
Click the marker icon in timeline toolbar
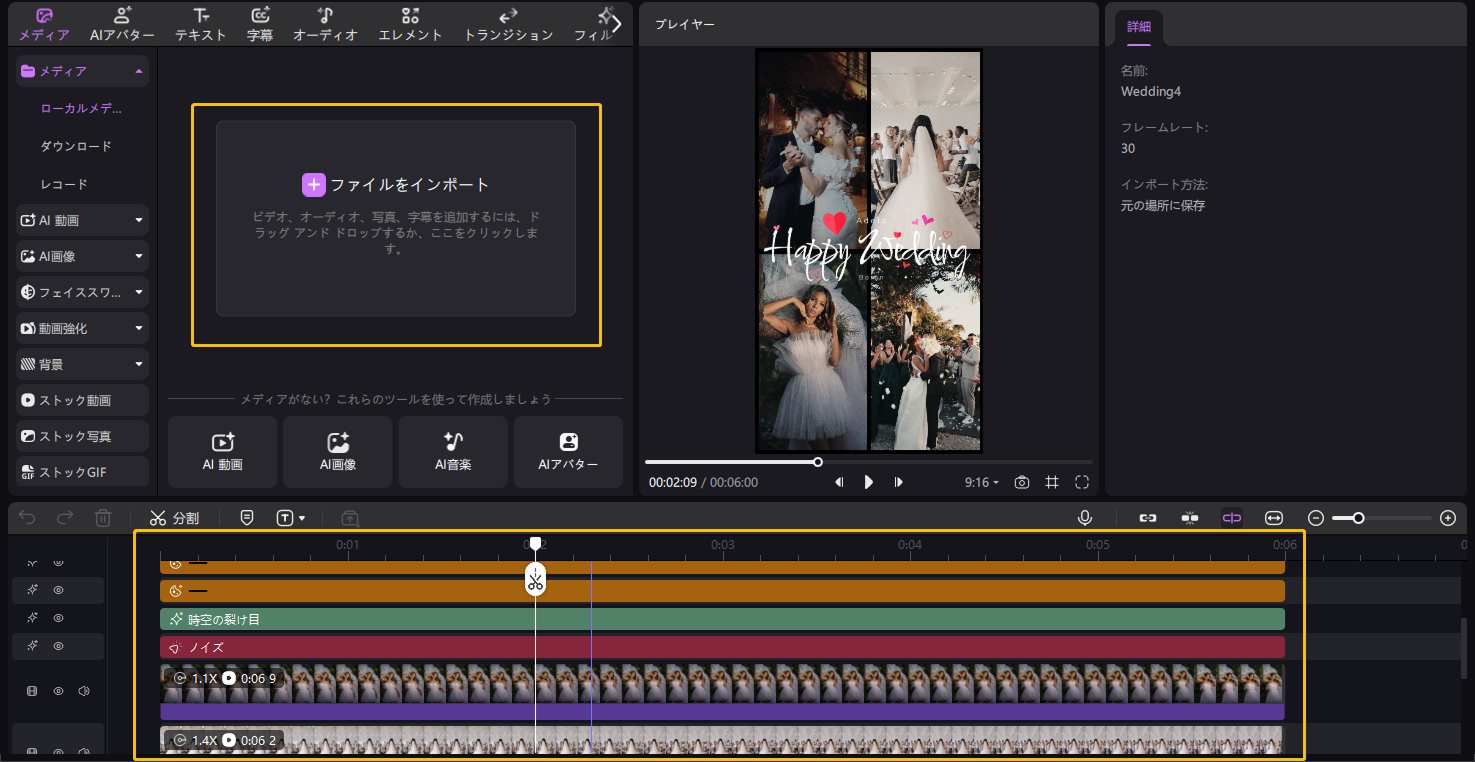point(247,518)
